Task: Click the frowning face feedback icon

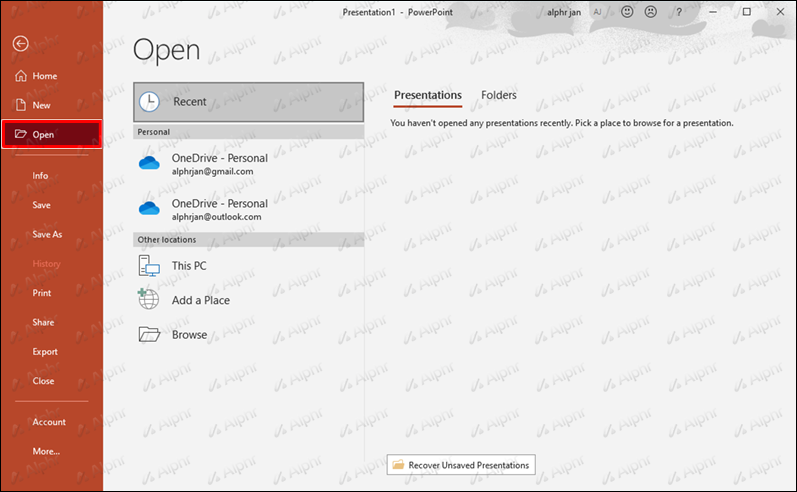Action: pyautogui.click(x=651, y=12)
